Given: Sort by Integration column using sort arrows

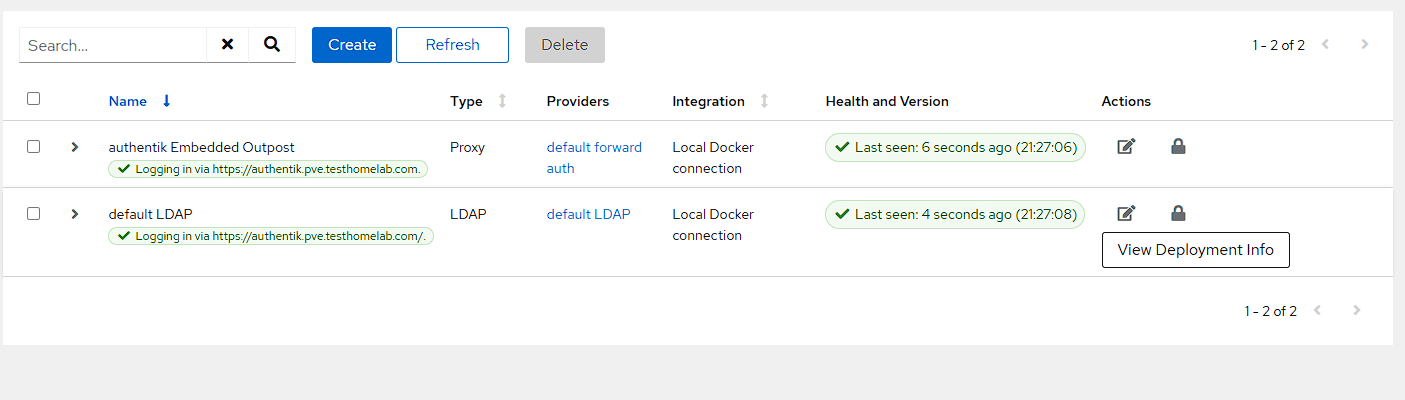Looking at the screenshot, I should (x=764, y=101).
